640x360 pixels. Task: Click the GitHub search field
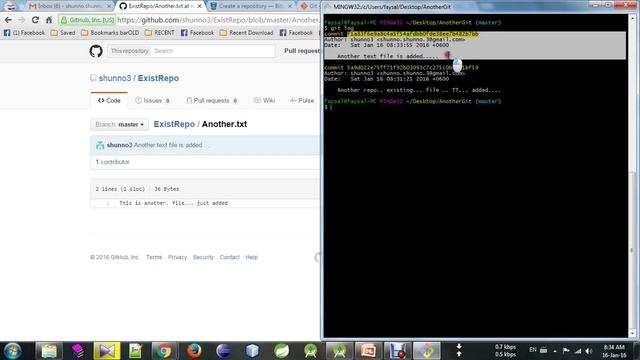pos(213,51)
